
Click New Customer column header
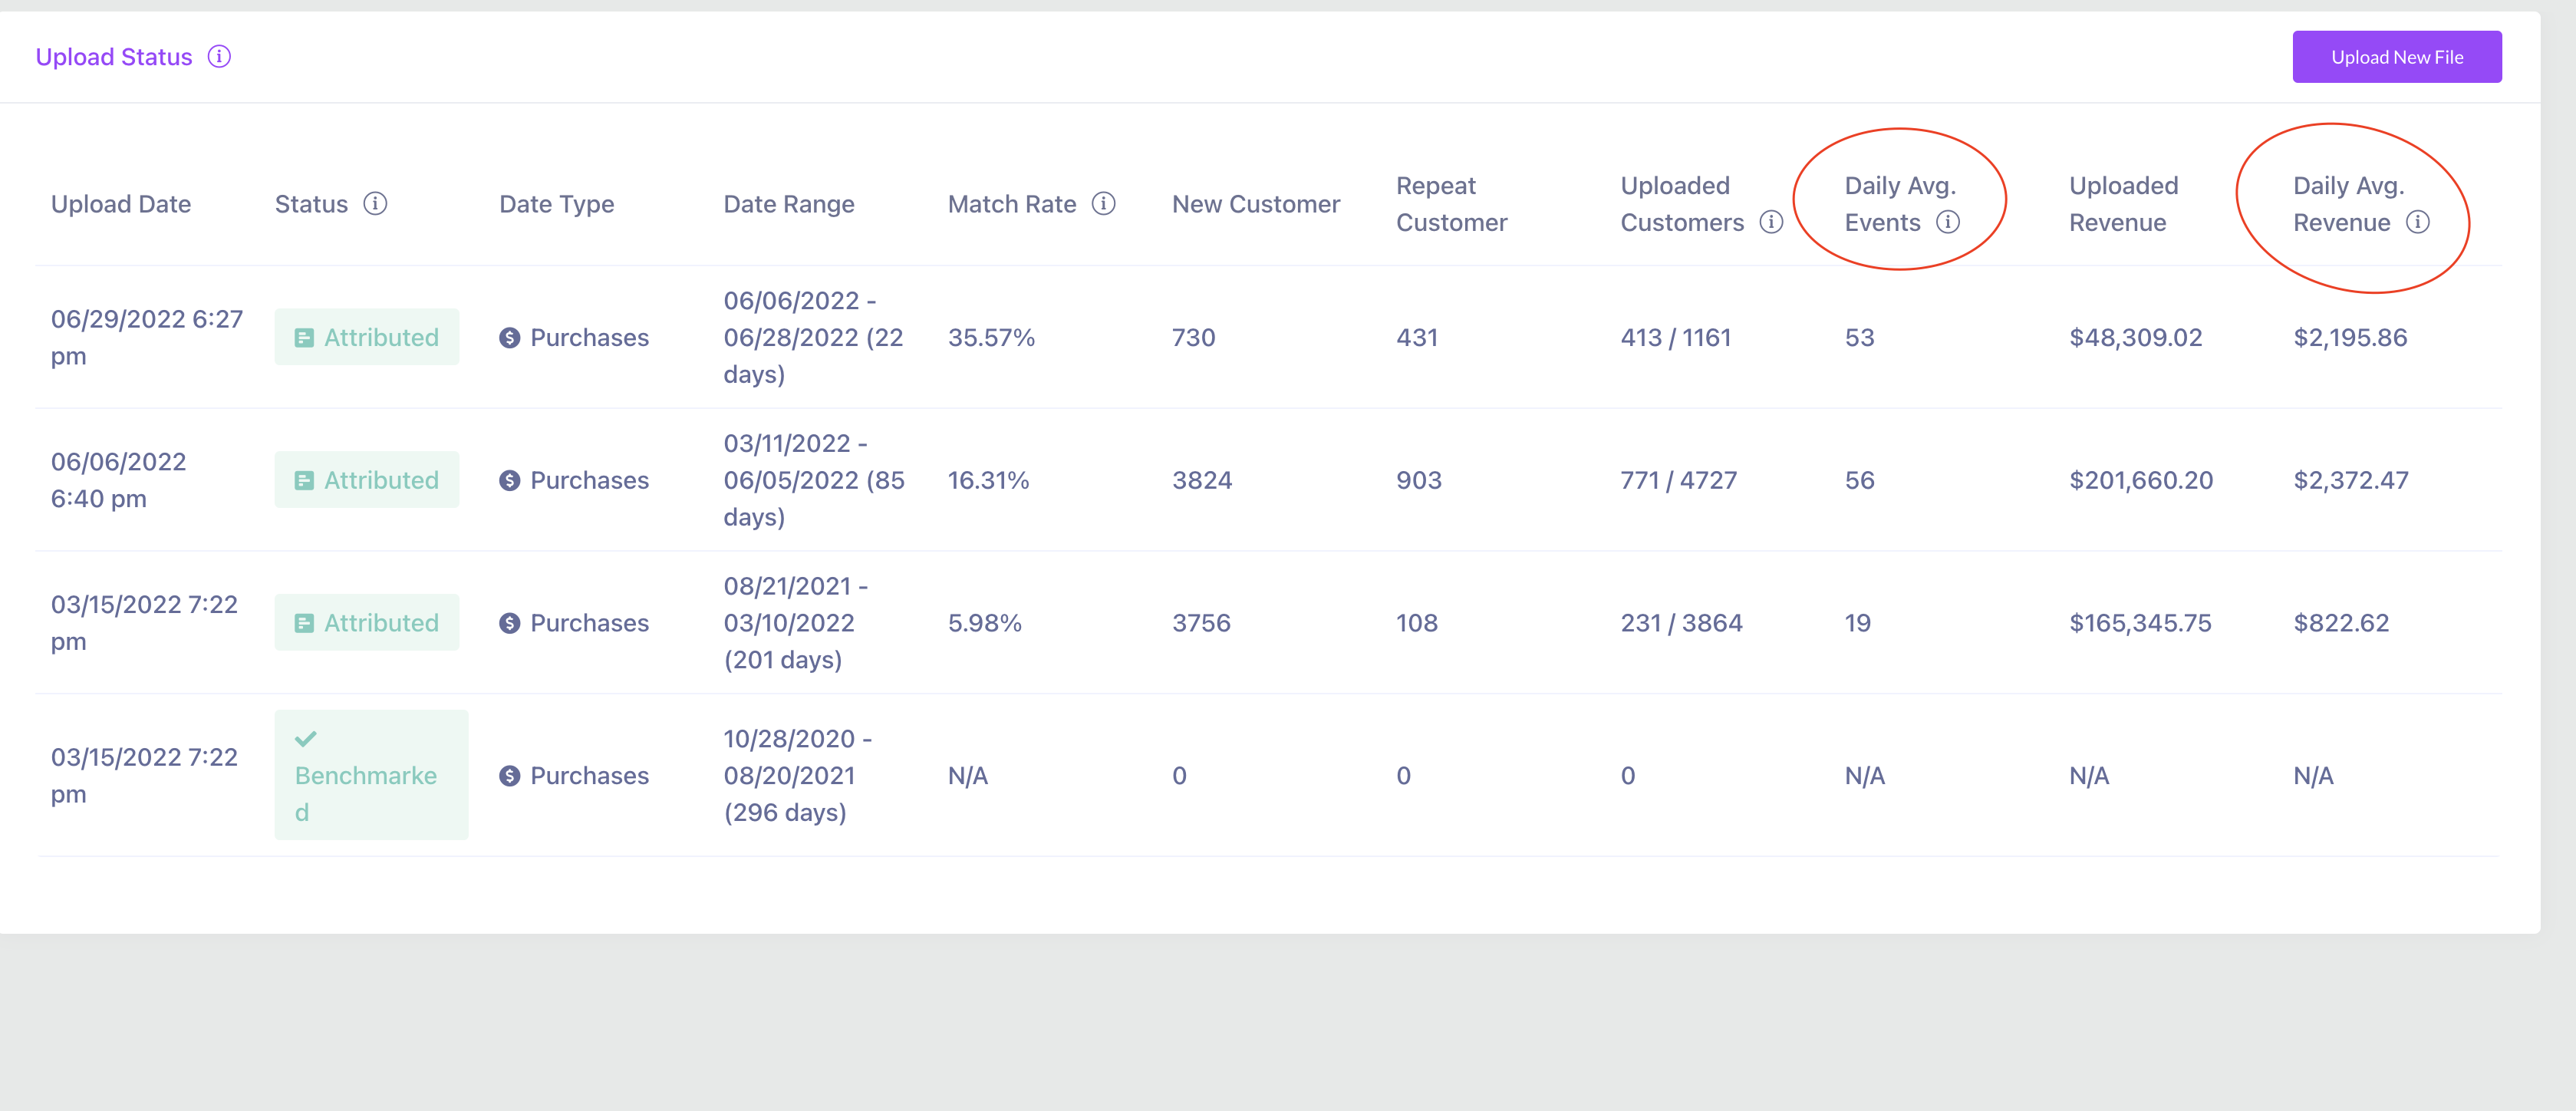pos(1255,204)
